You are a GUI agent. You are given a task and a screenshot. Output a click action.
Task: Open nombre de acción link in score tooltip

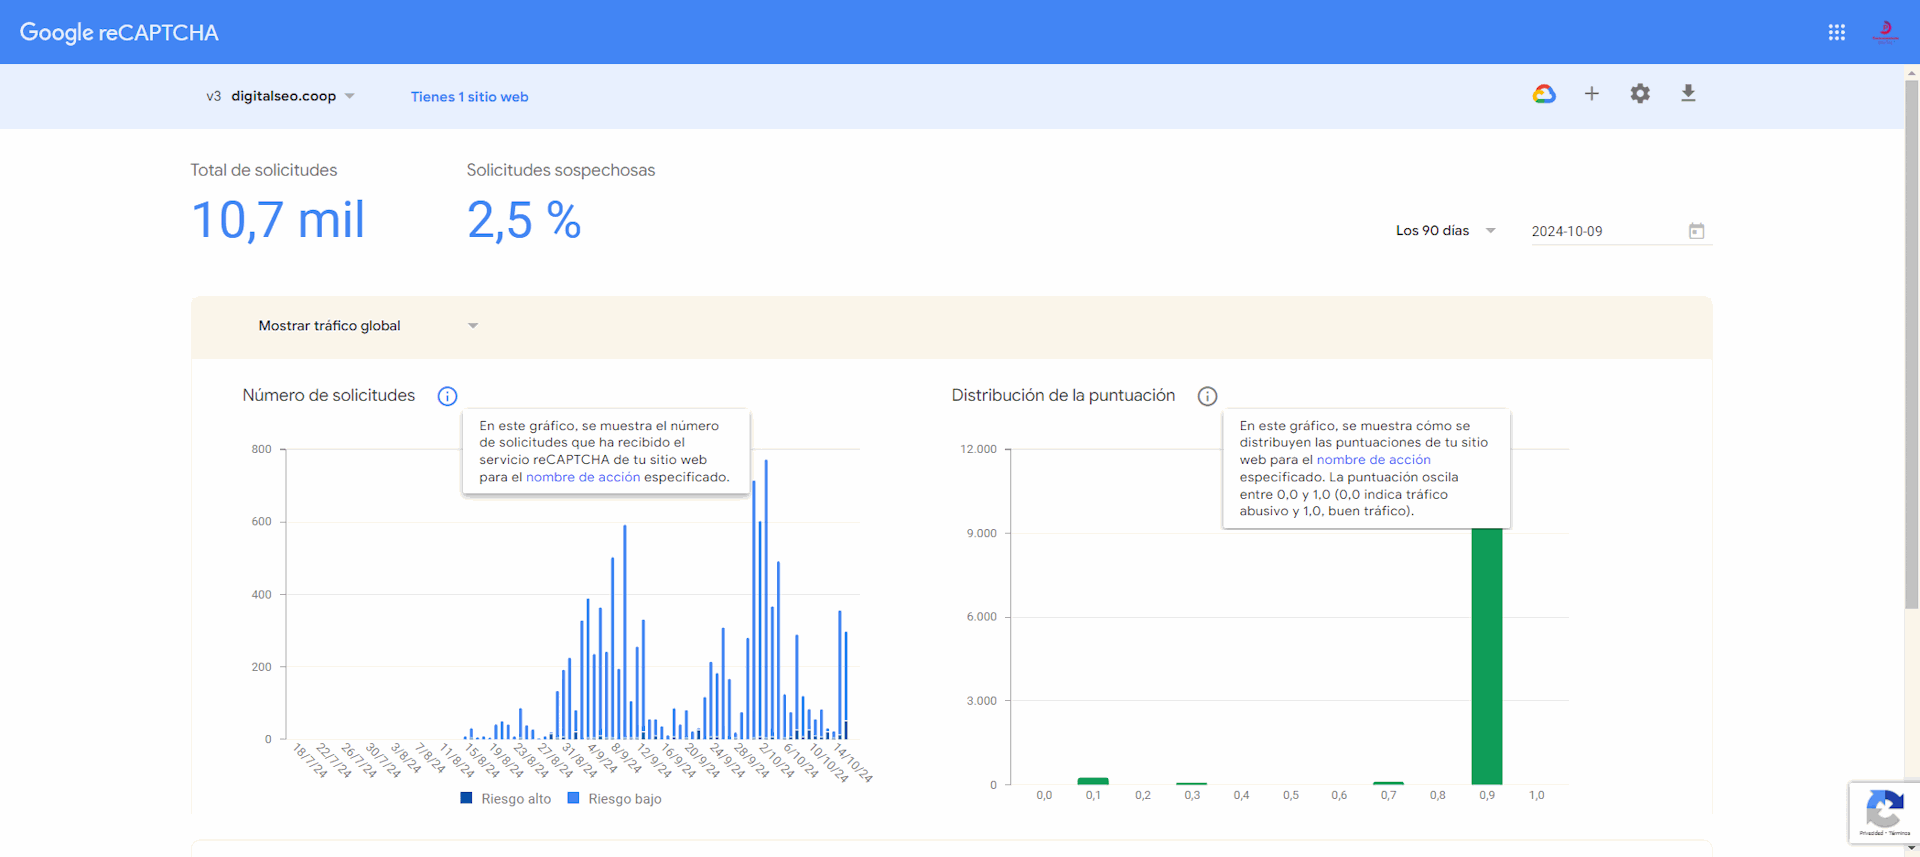1373,460
